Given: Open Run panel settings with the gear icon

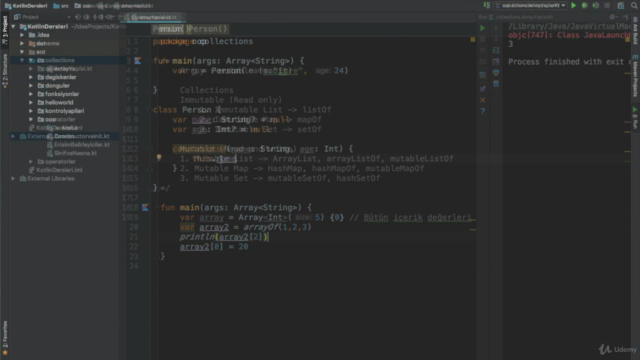Looking at the screenshot, I should [612, 17].
